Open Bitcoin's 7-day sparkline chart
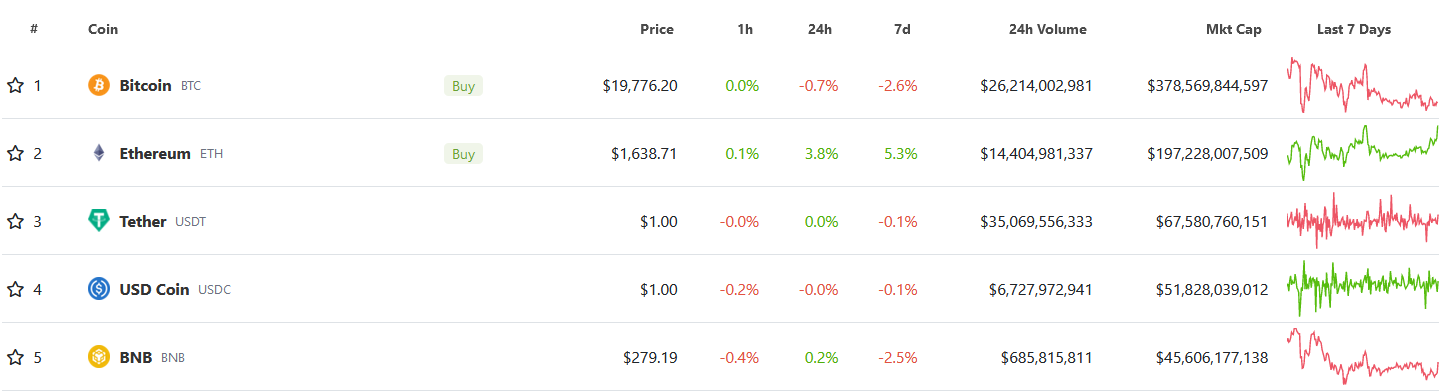Screen dimensions: 1450x391 coord(1363,85)
